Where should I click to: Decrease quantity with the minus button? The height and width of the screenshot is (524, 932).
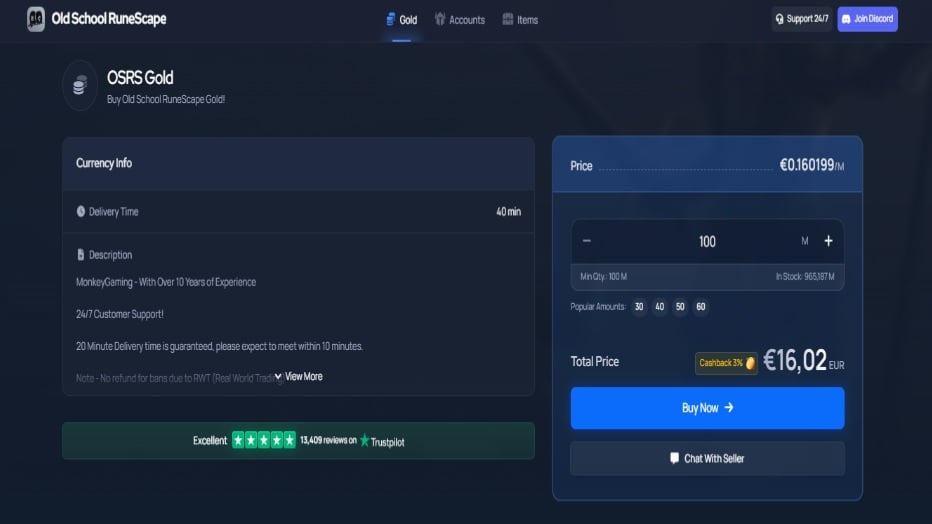587,241
